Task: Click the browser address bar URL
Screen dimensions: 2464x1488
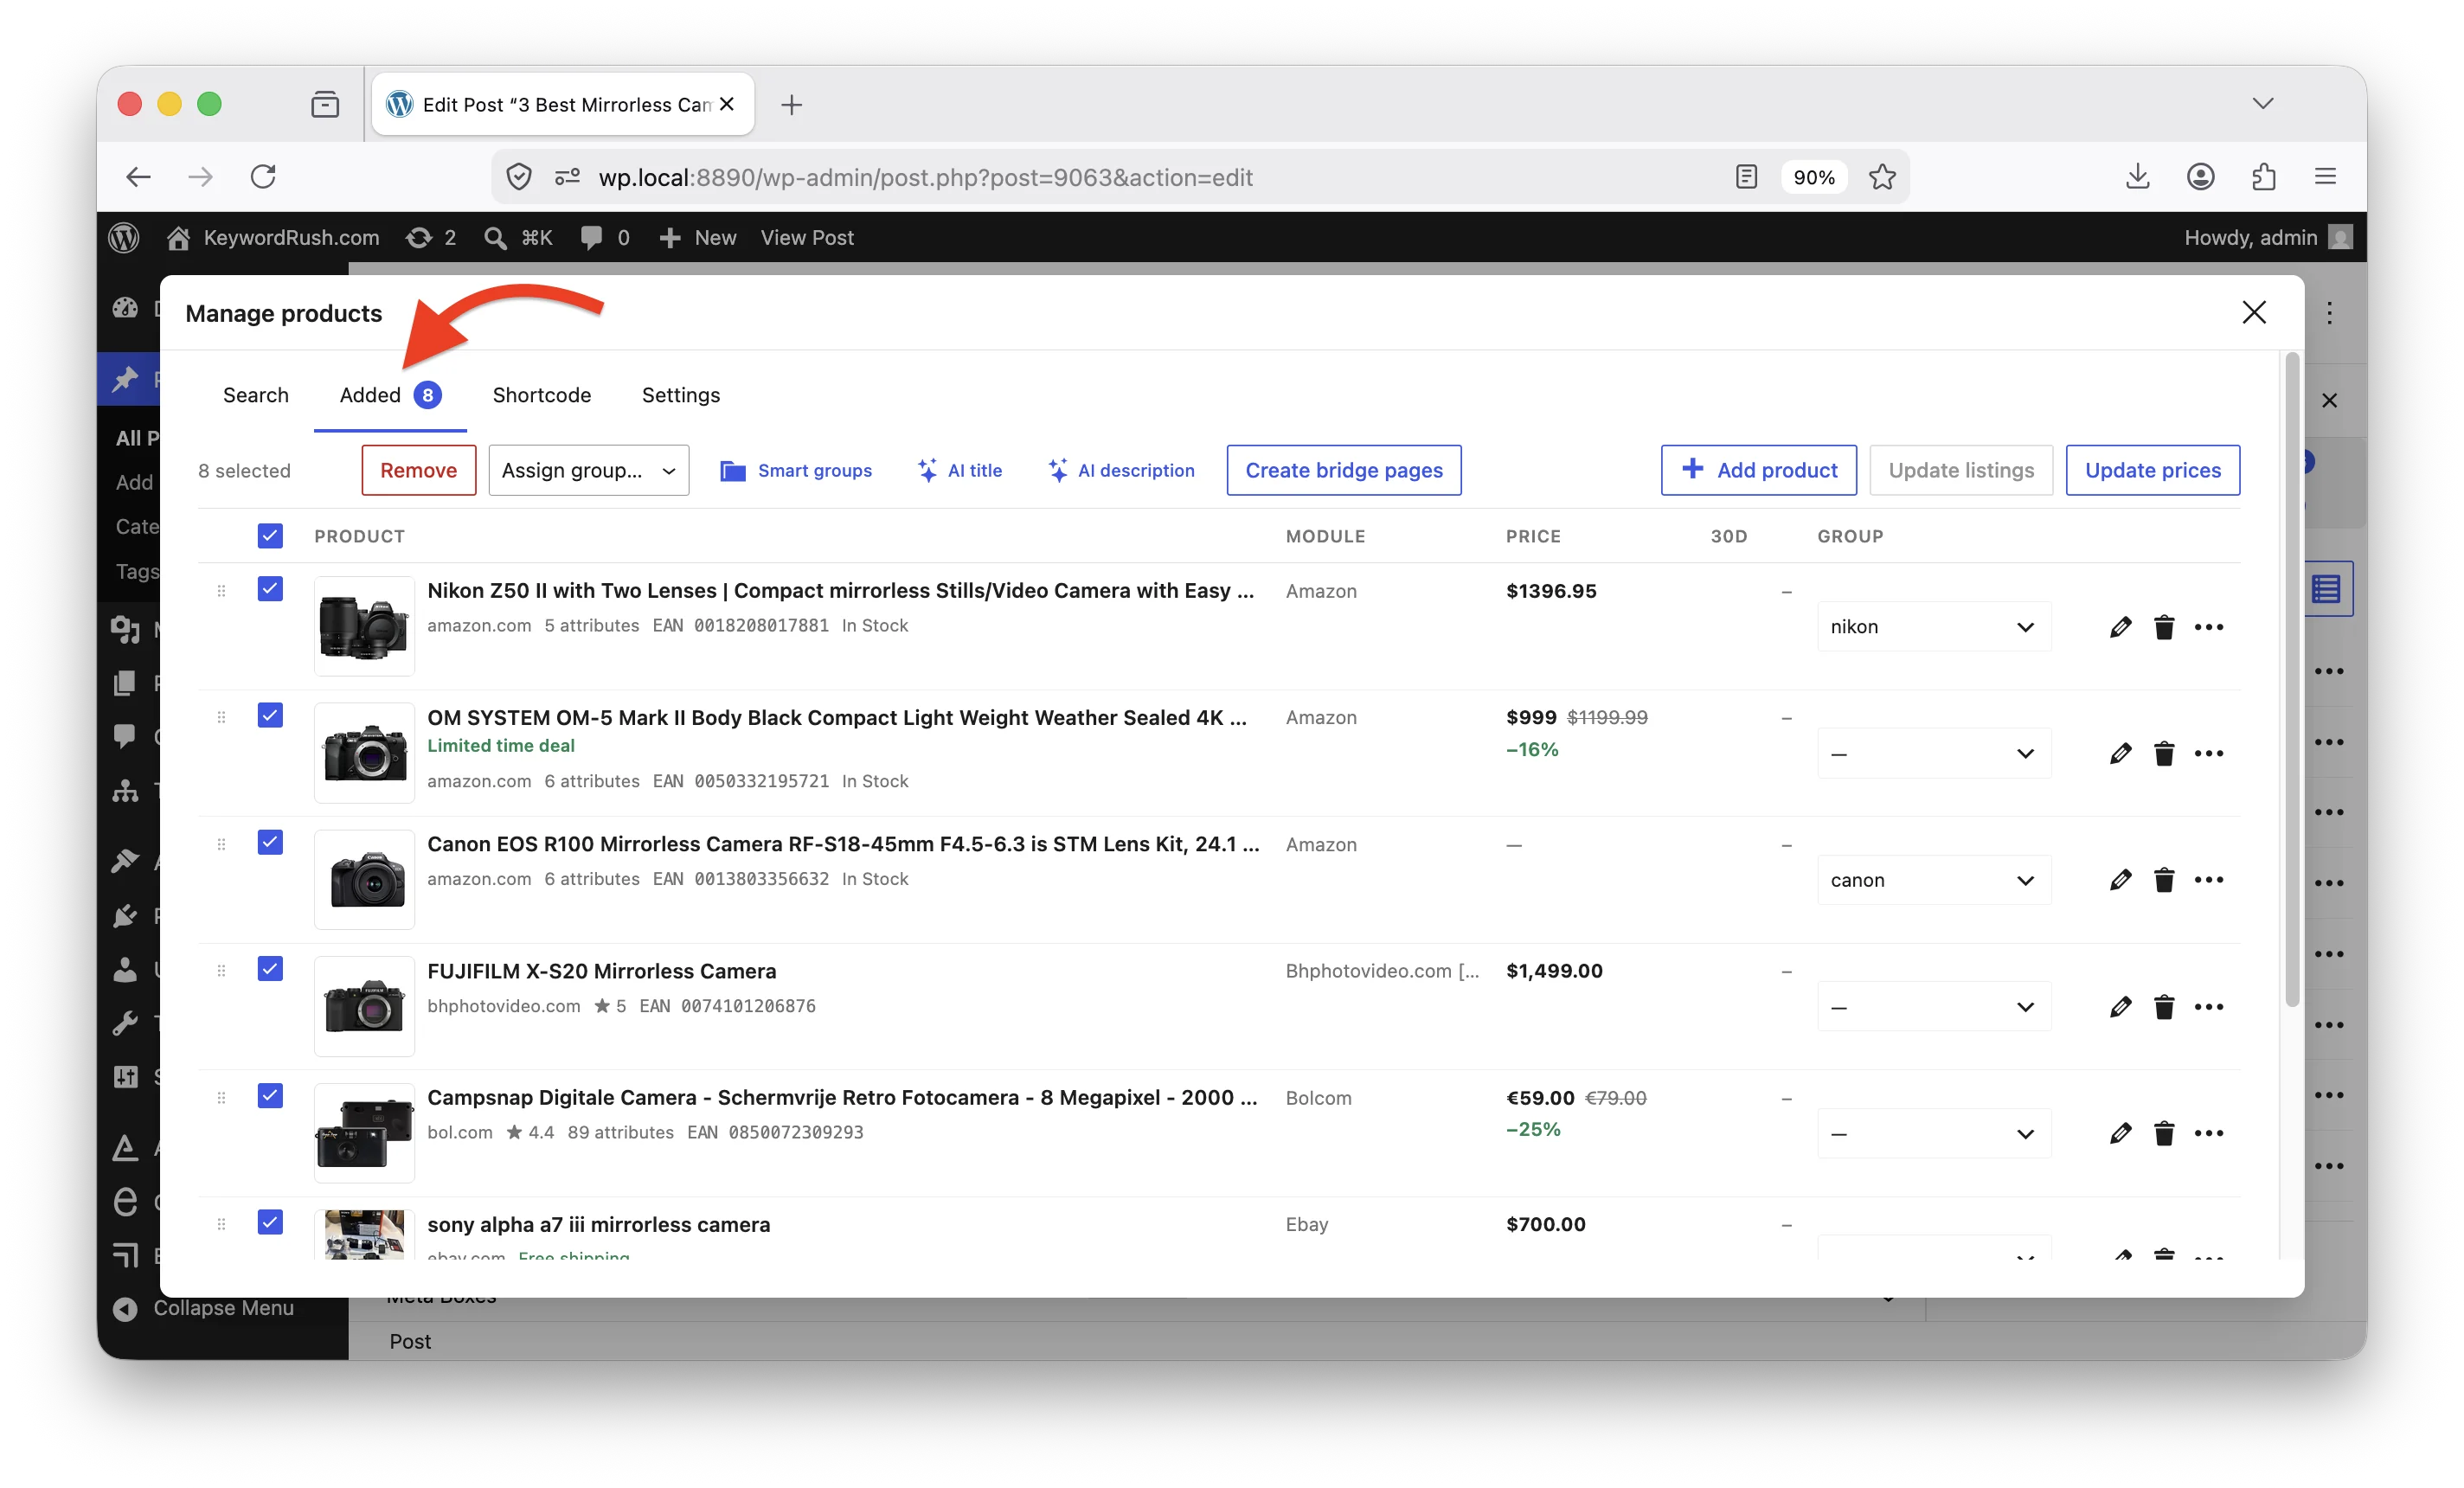Action: (x=925, y=177)
